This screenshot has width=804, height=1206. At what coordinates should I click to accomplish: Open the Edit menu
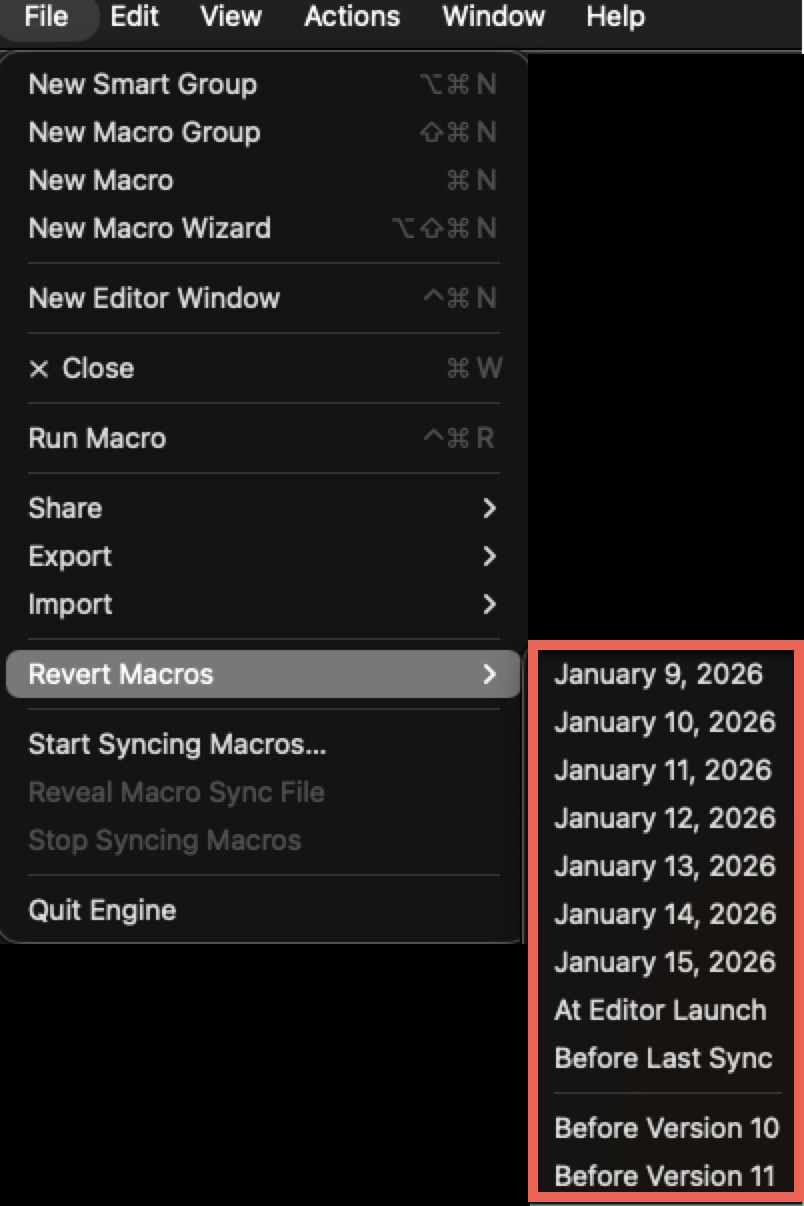point(134,17)
